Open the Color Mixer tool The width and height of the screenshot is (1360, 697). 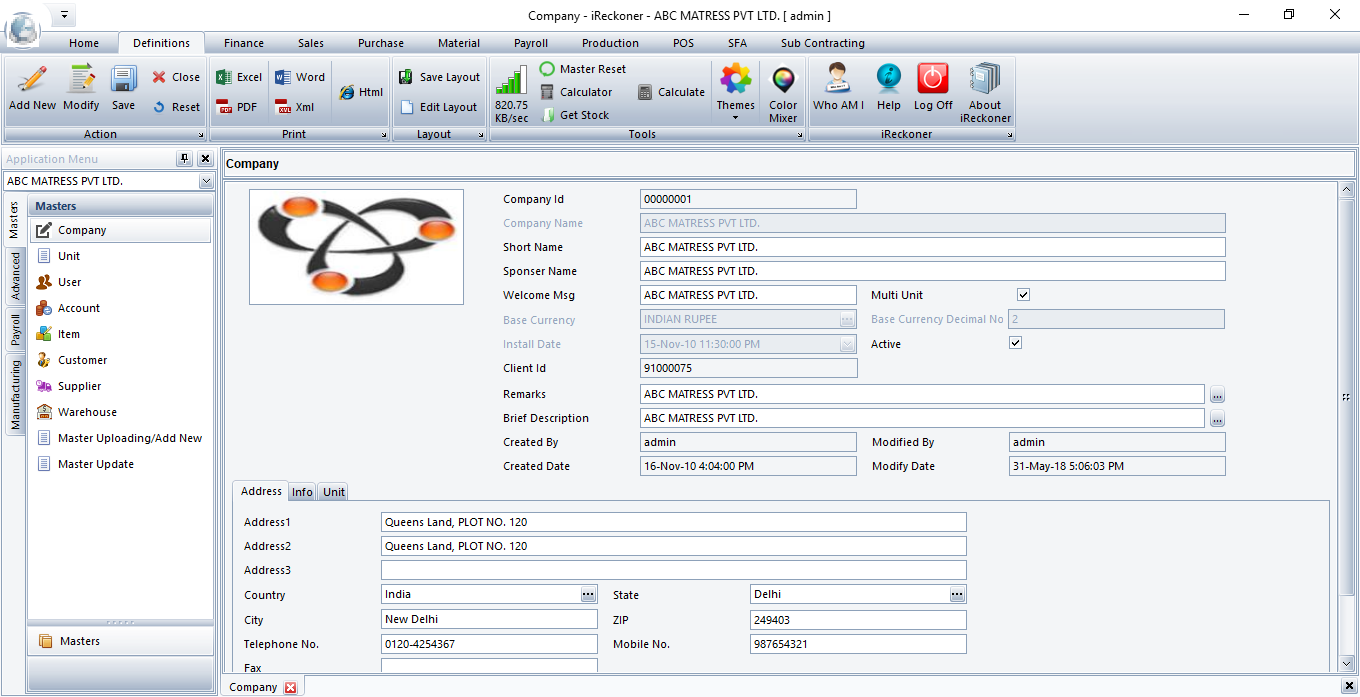[x=783, y=92]
